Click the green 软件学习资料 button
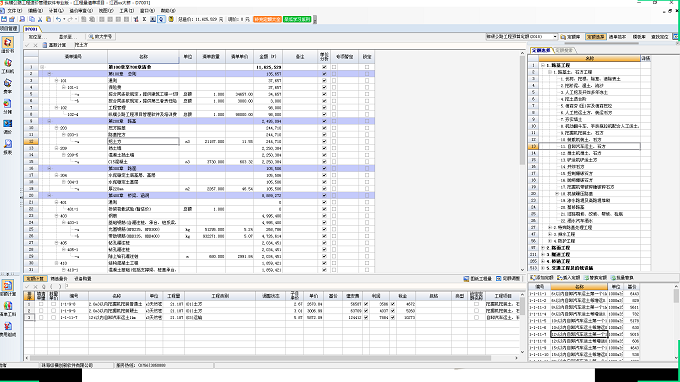This screenshot has height=382, width=680. pos(297,19)
